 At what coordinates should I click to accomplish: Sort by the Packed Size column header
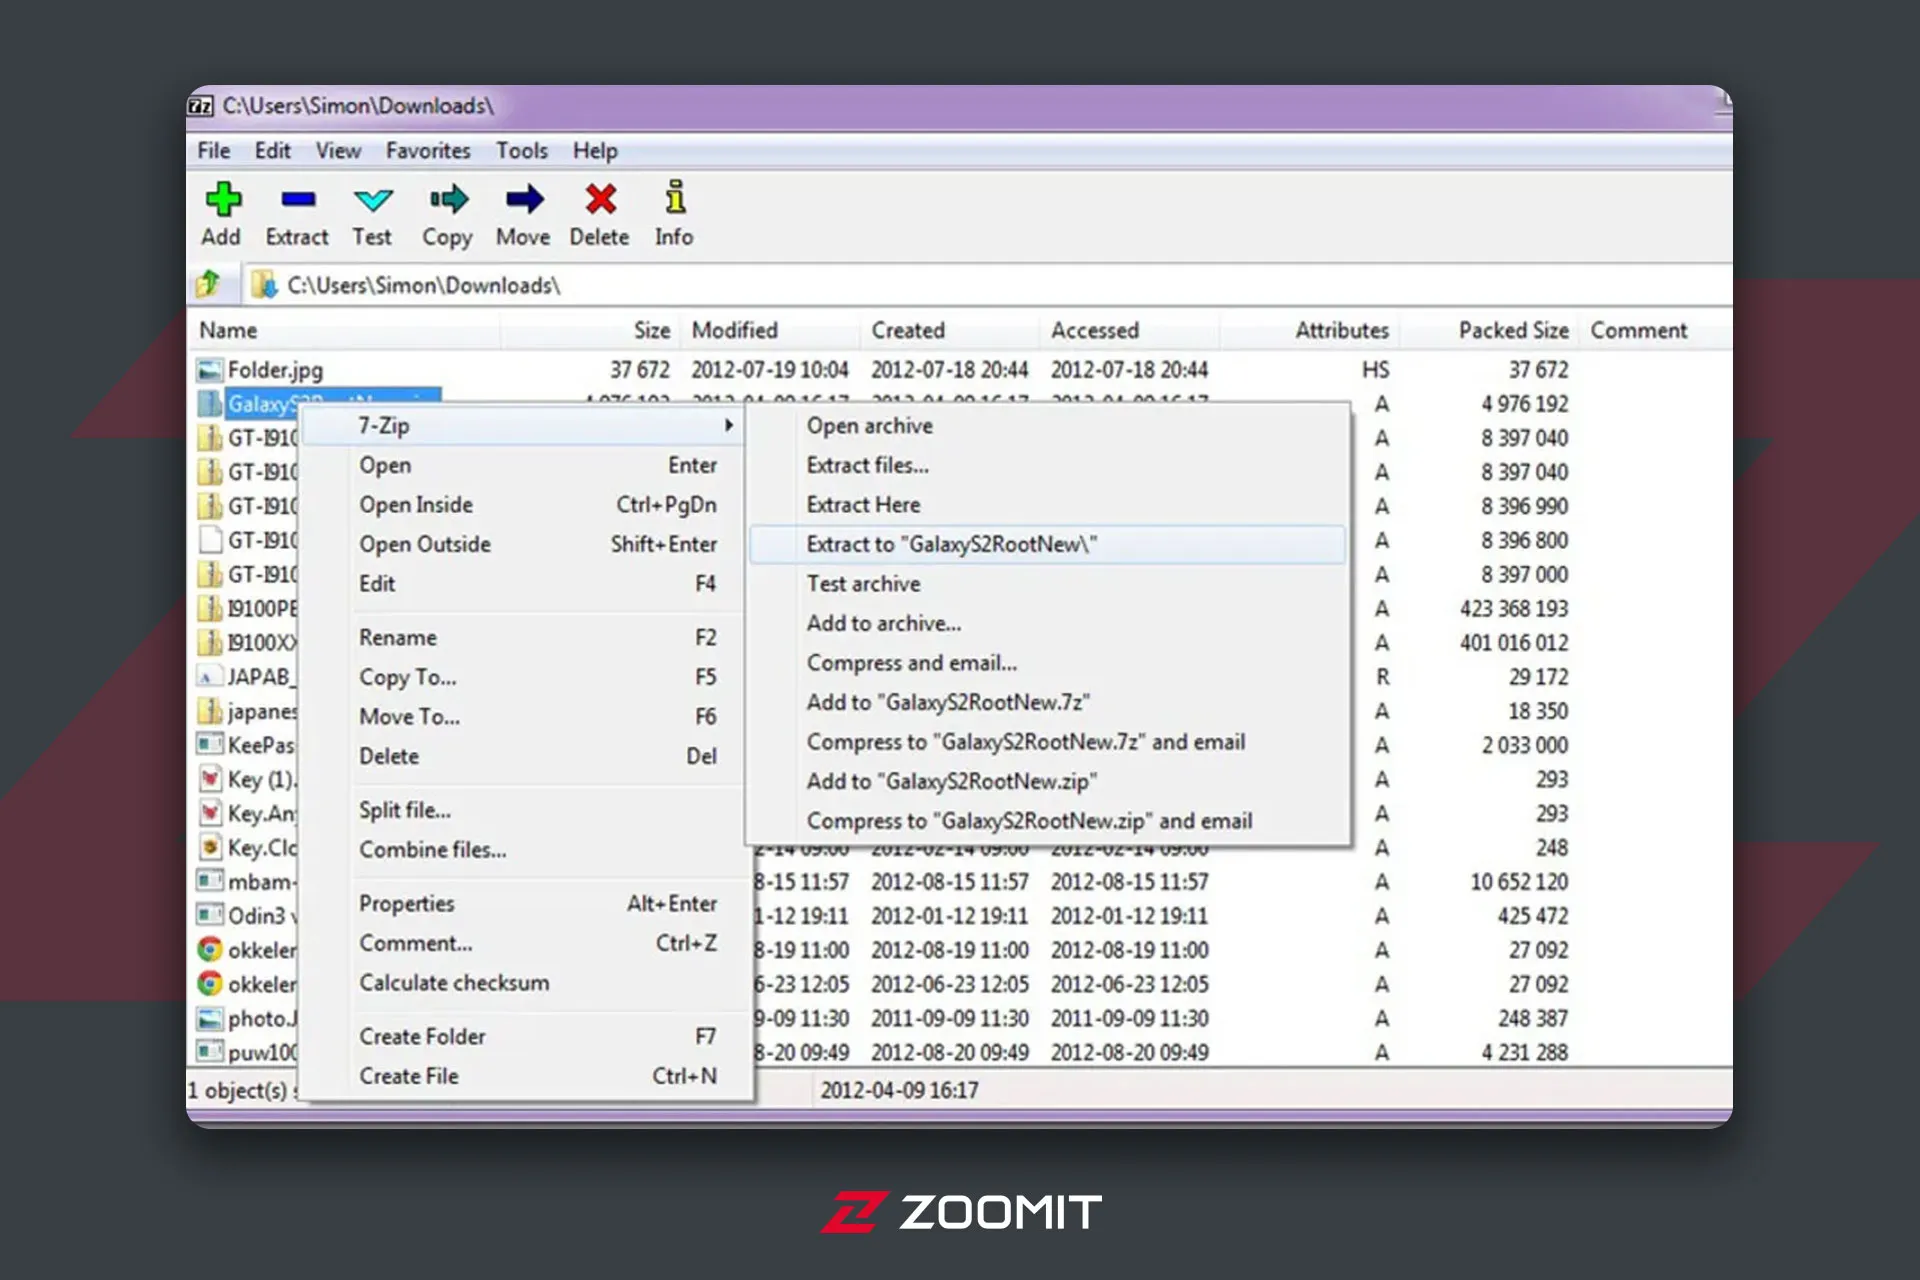pos(1490,330)
